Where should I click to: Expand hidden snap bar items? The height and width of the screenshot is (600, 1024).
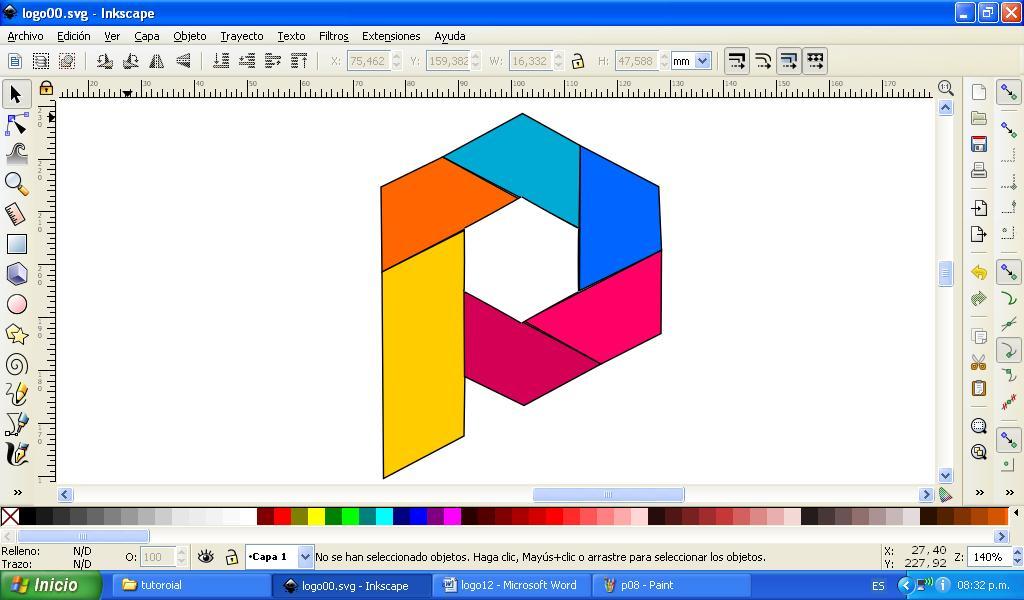point(1010,492)
